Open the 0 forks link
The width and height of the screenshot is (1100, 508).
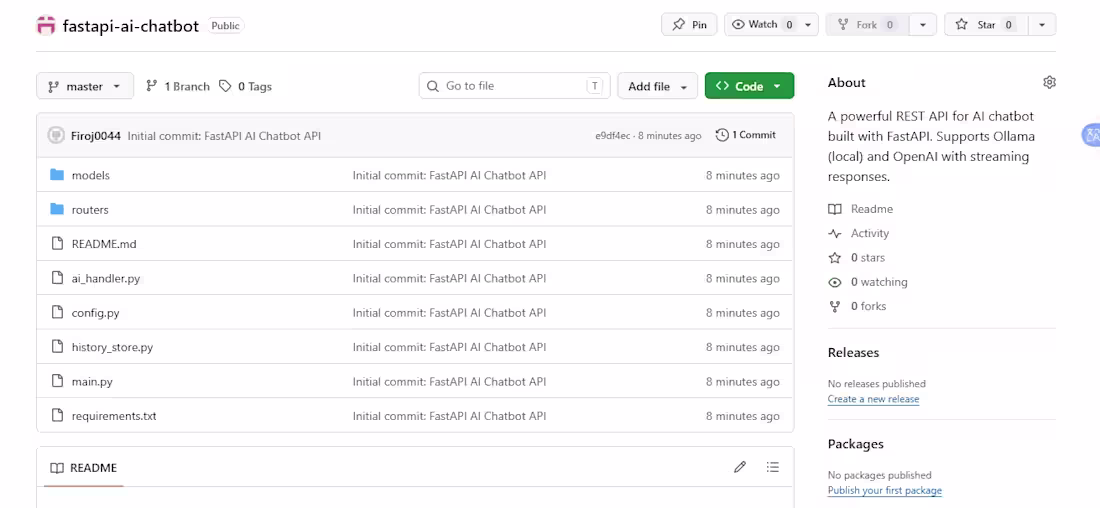[868, 306]
